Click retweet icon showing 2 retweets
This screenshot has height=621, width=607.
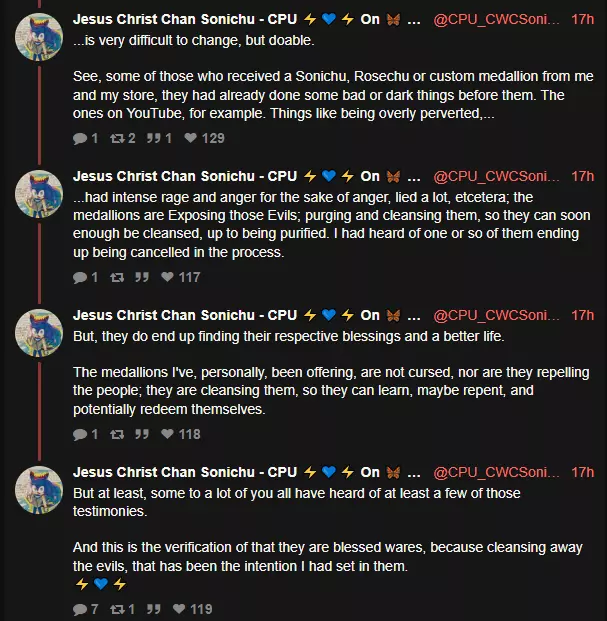pos(117,138)
